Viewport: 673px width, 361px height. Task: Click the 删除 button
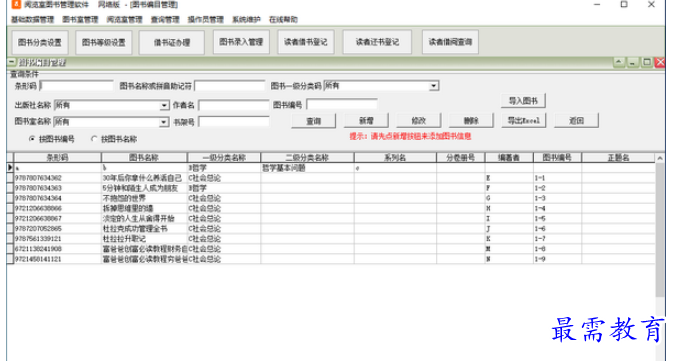[471, 121]
